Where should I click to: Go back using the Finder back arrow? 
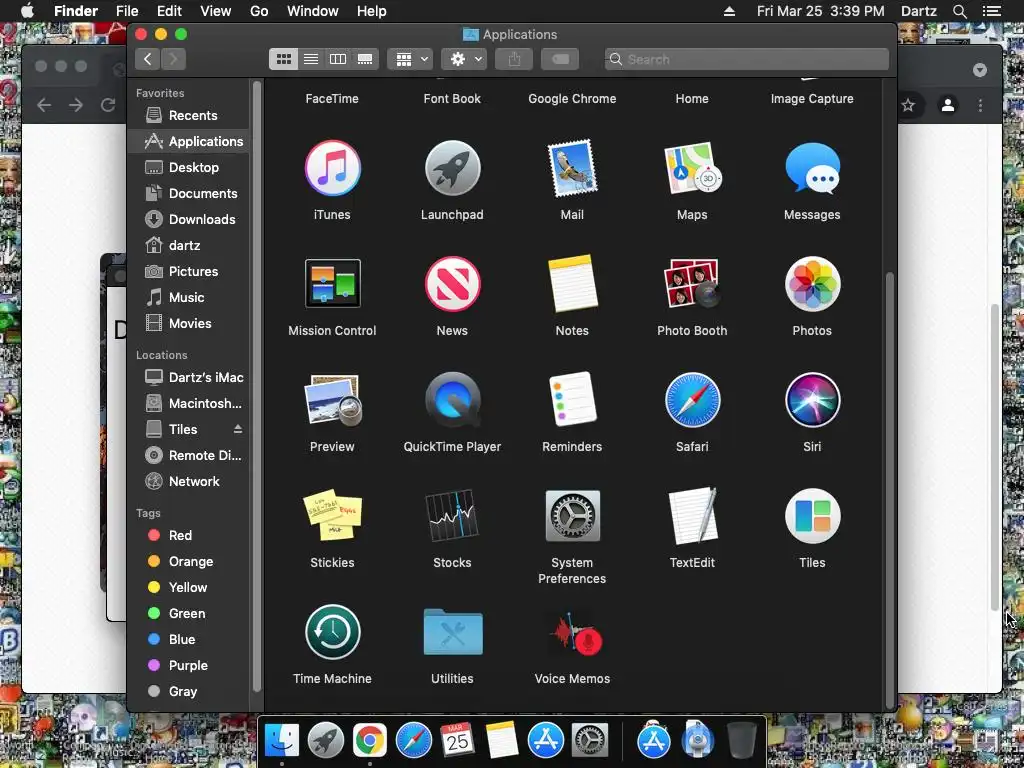pos(148,59)
